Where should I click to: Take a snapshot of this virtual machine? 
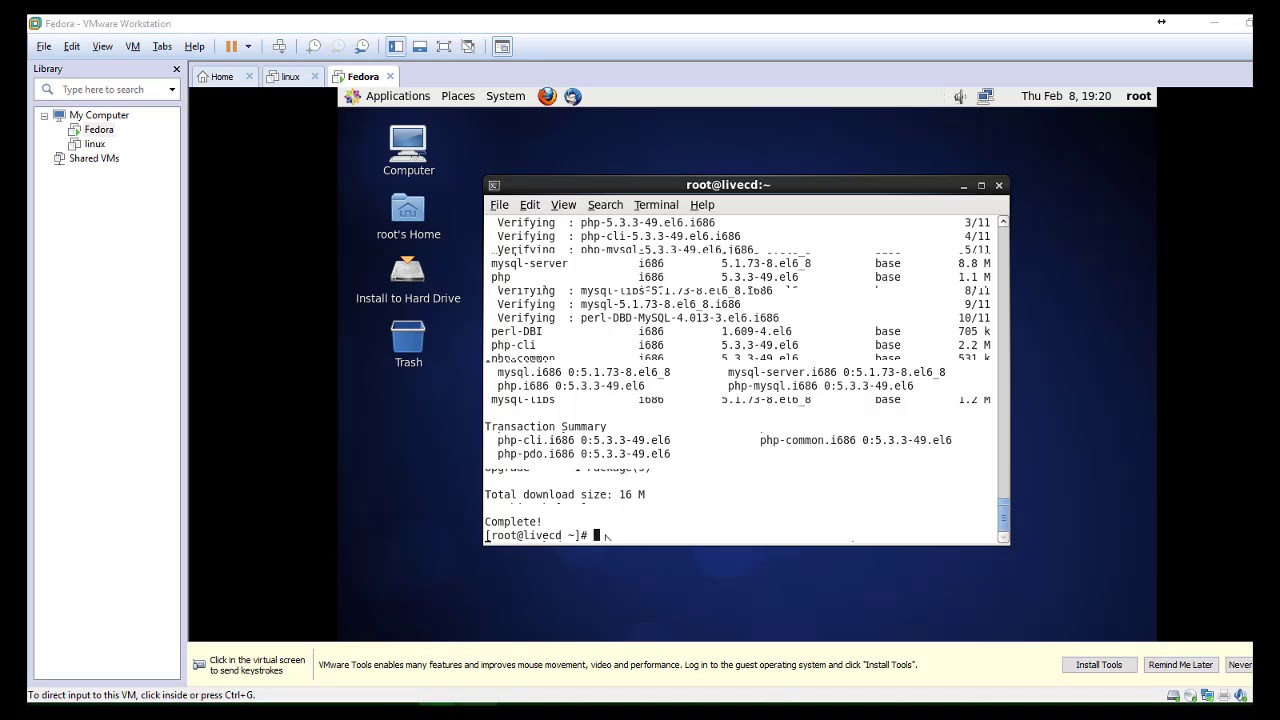(314, 46)
